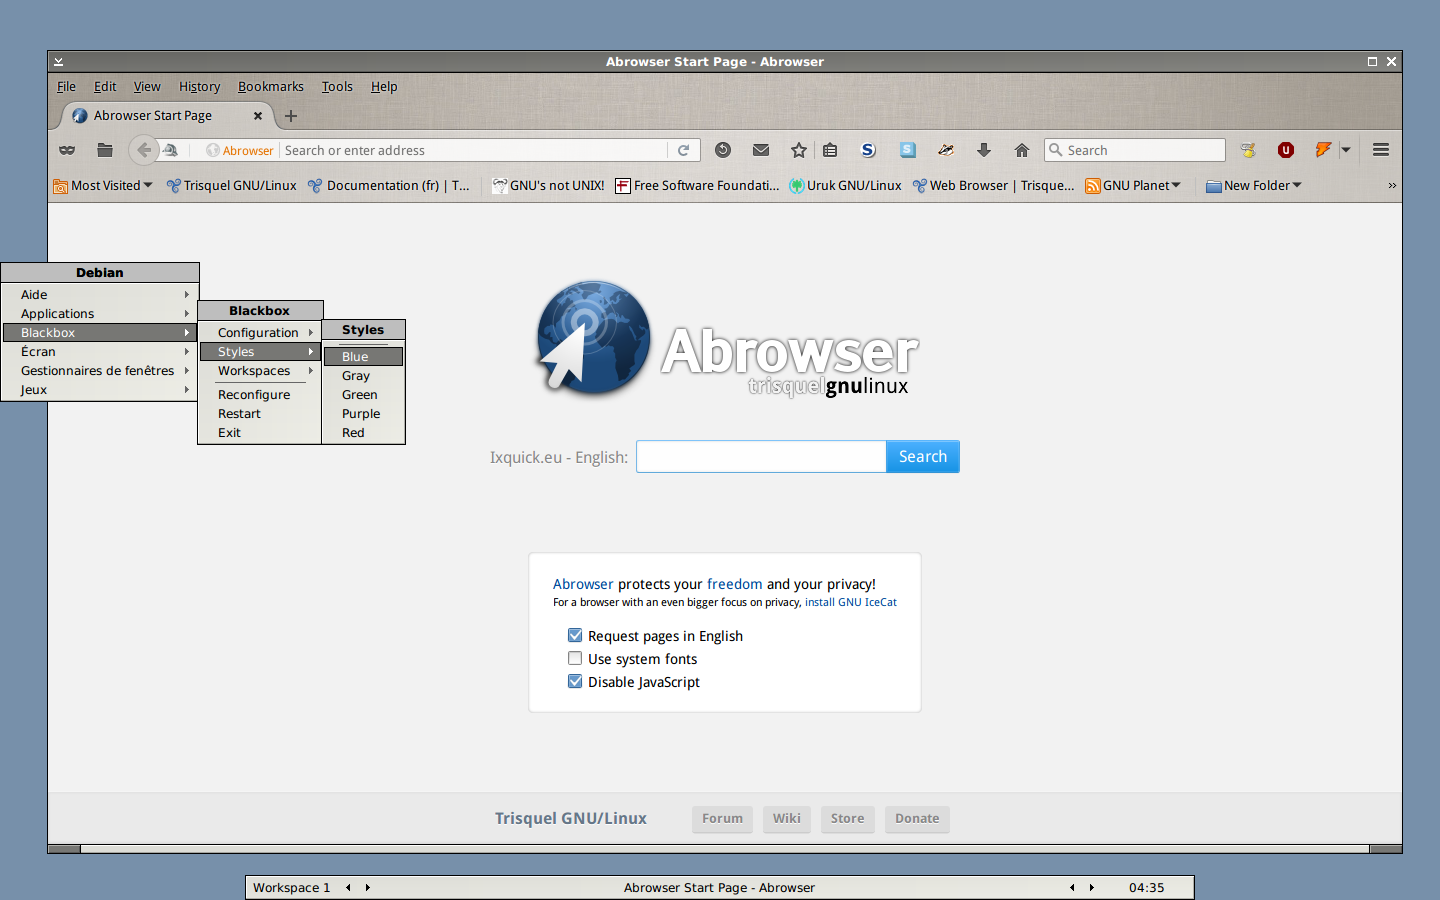Show more bookmarks with chevron overflow icon
The image size is (1440, 900).
coord(1391,186)
